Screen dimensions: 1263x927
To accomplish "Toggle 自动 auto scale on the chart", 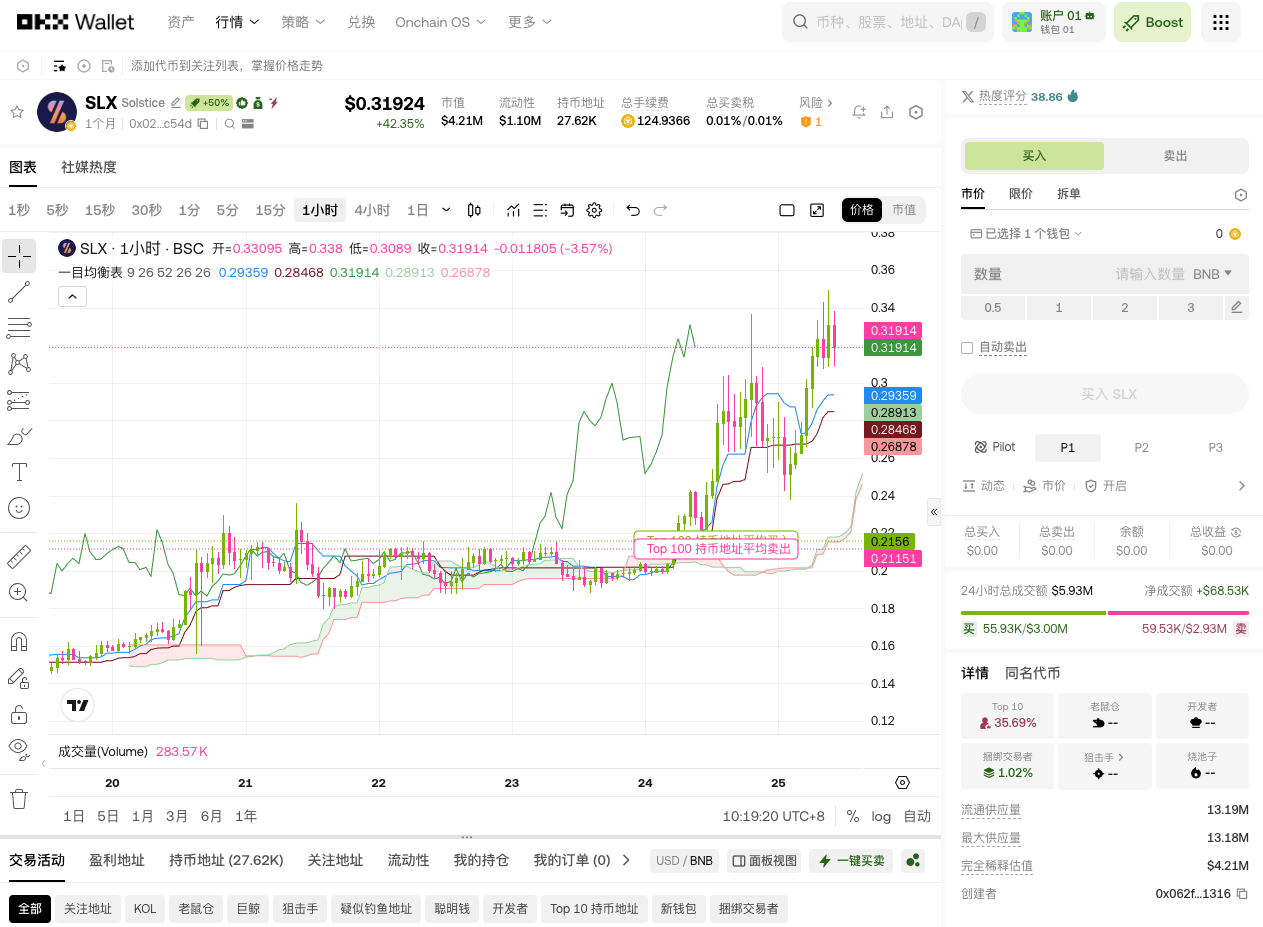I will [917, 816].
